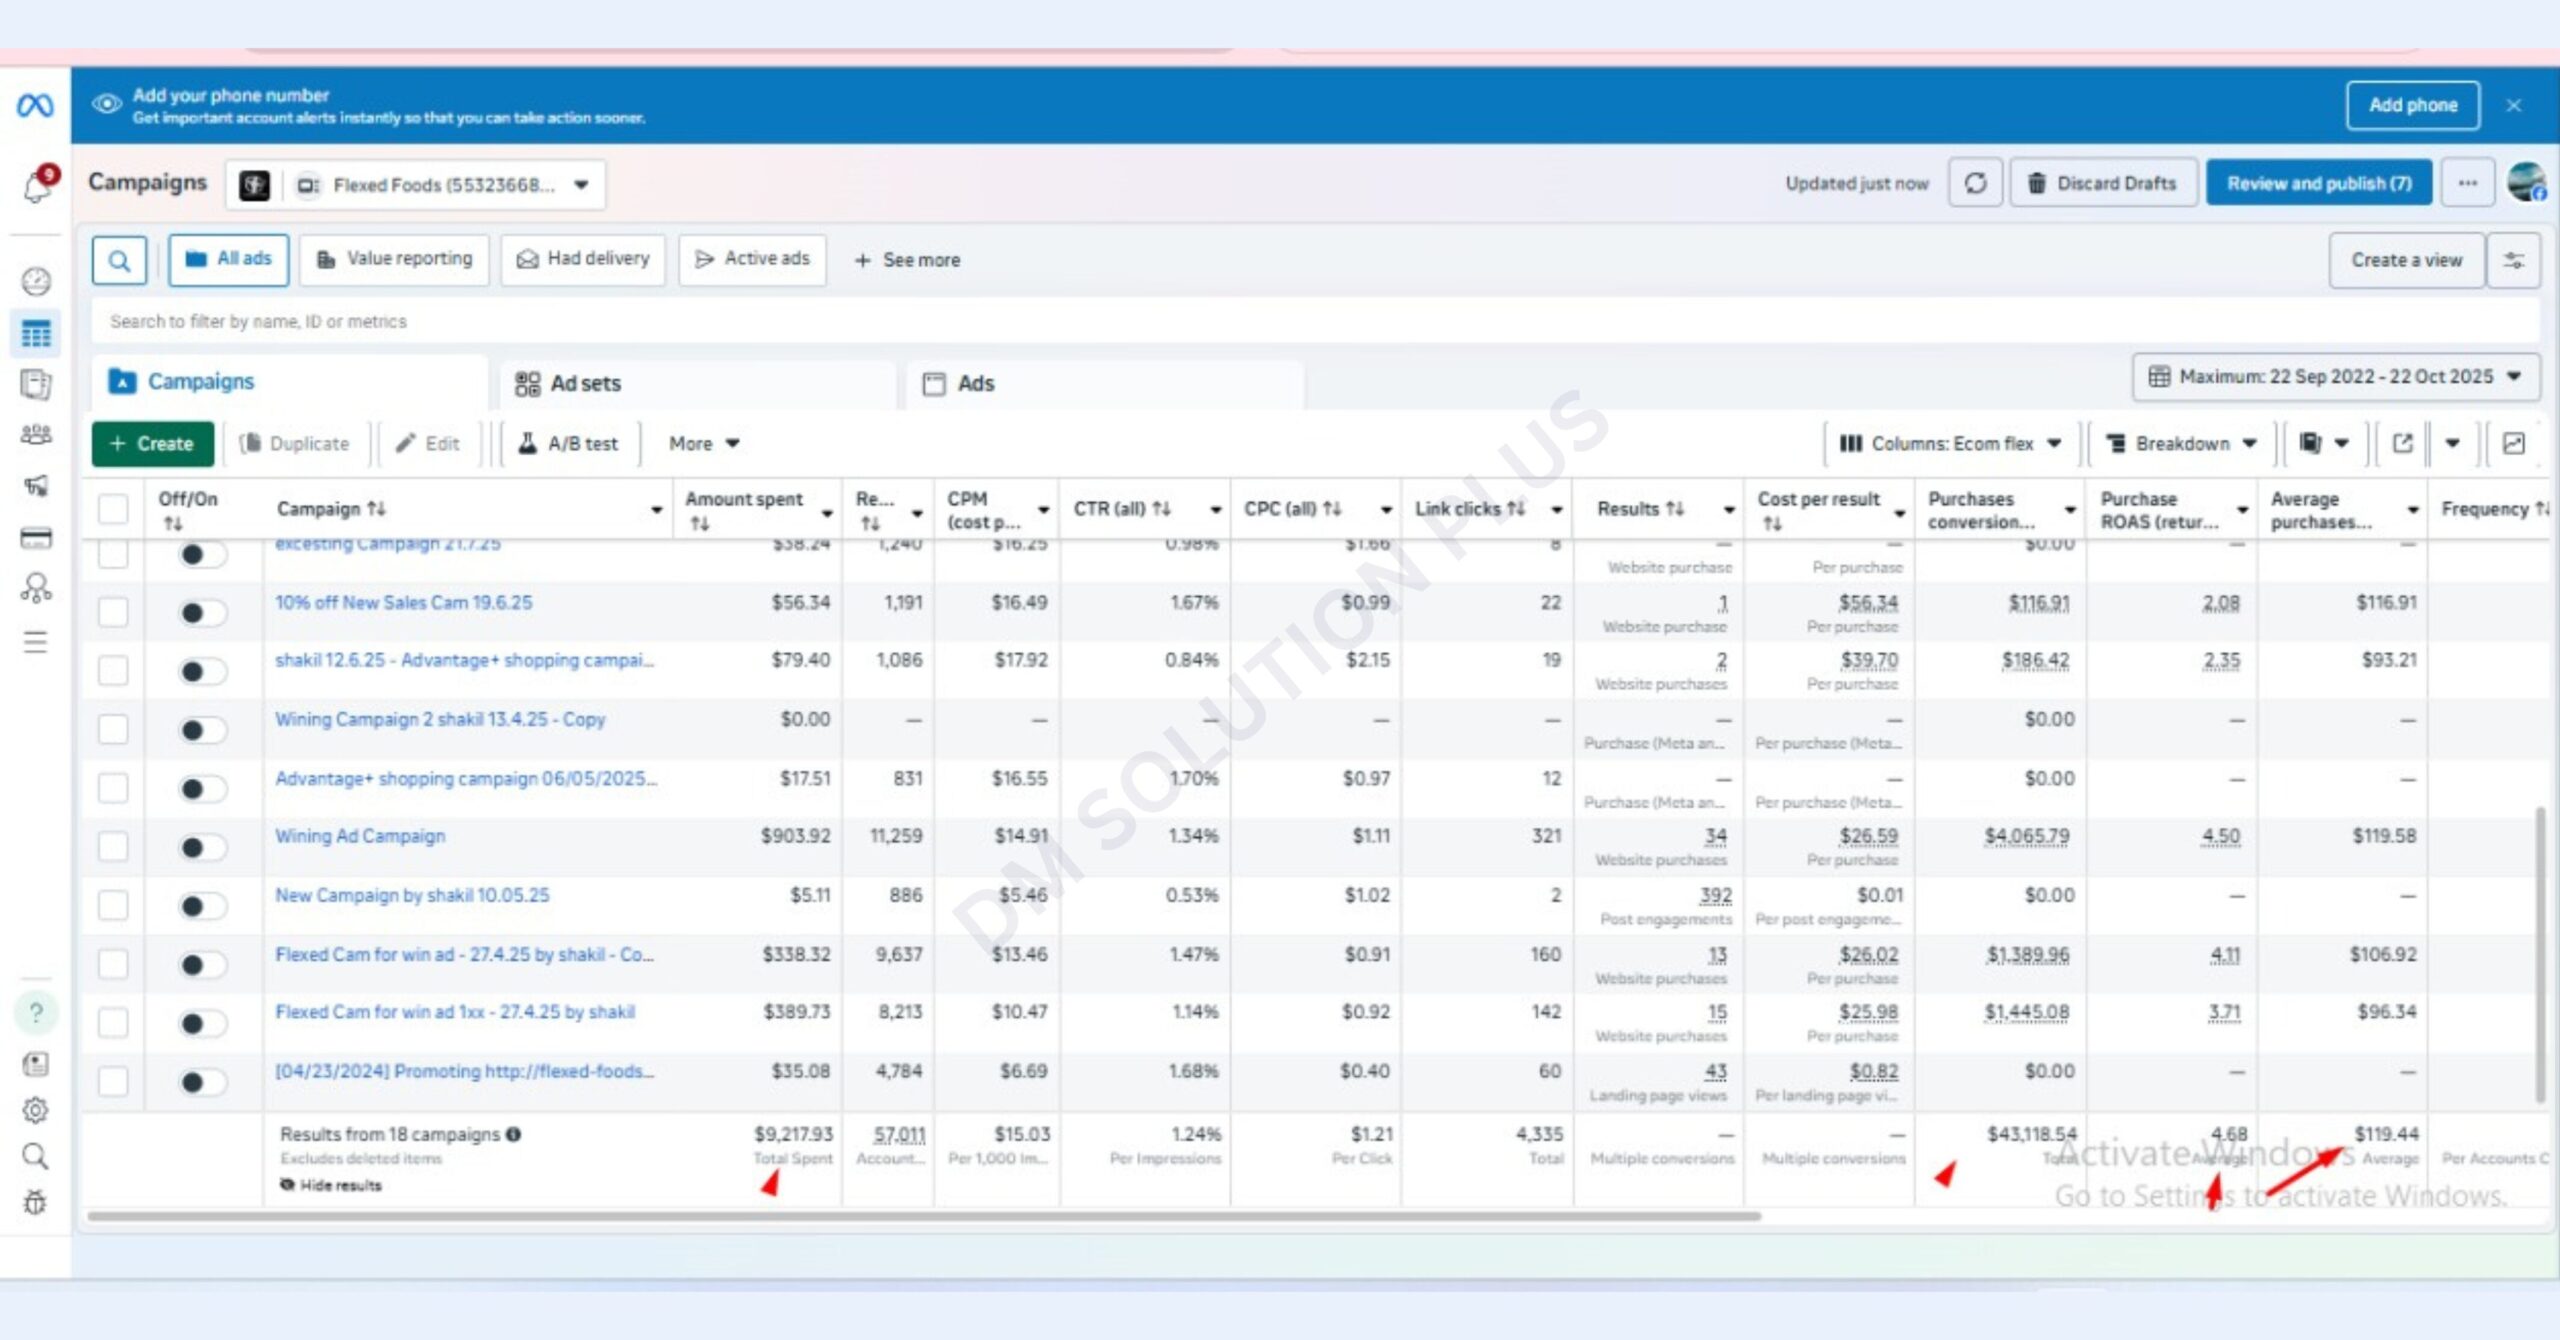Open the Wining Ad Campaign link
Image resolution: width=2560 pixels, height=1340 pixels.
pyautogui.click(x=360, y=837)
